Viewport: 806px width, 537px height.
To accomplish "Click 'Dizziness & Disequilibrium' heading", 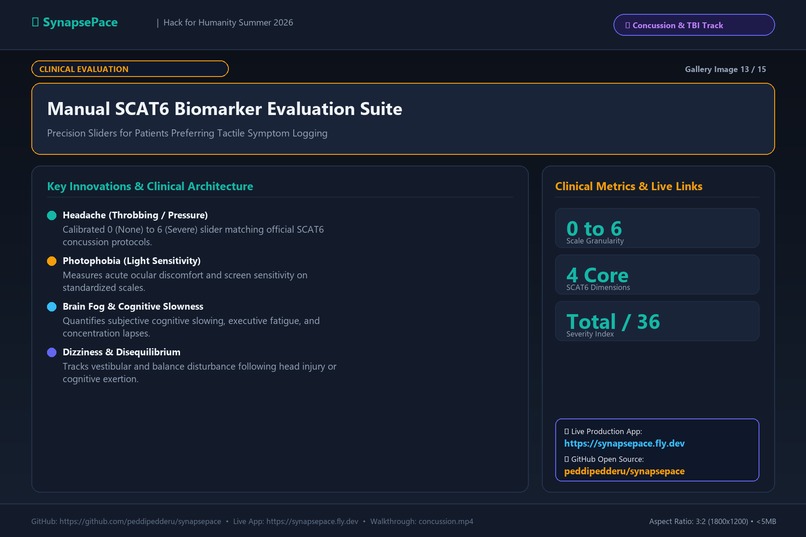I will tap(121, 353).
